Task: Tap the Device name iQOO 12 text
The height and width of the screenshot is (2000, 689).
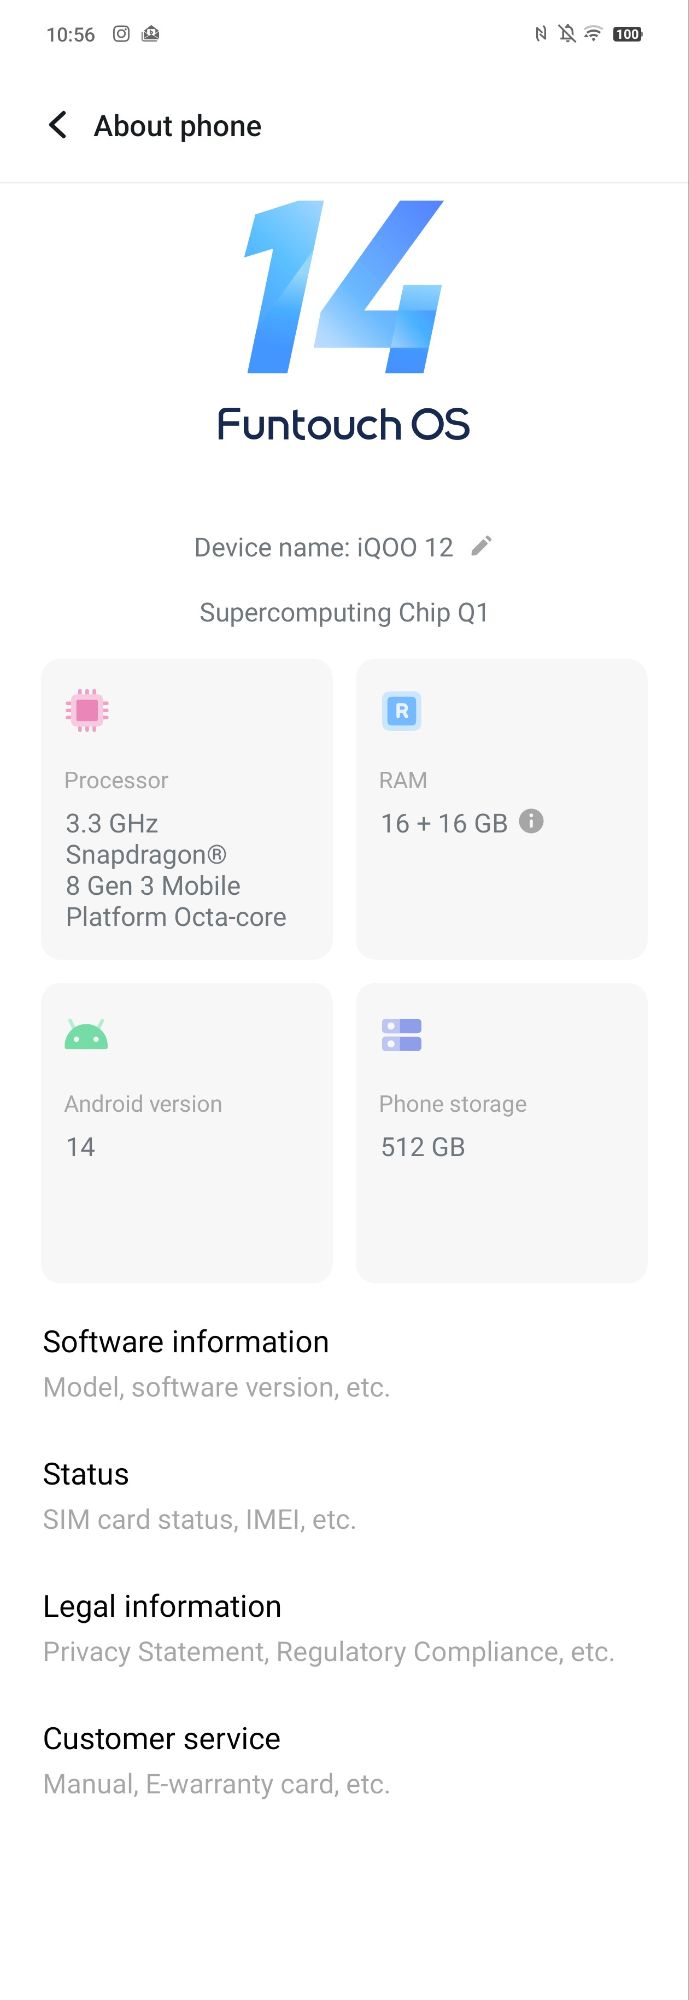Action: (x=324, y=547)
